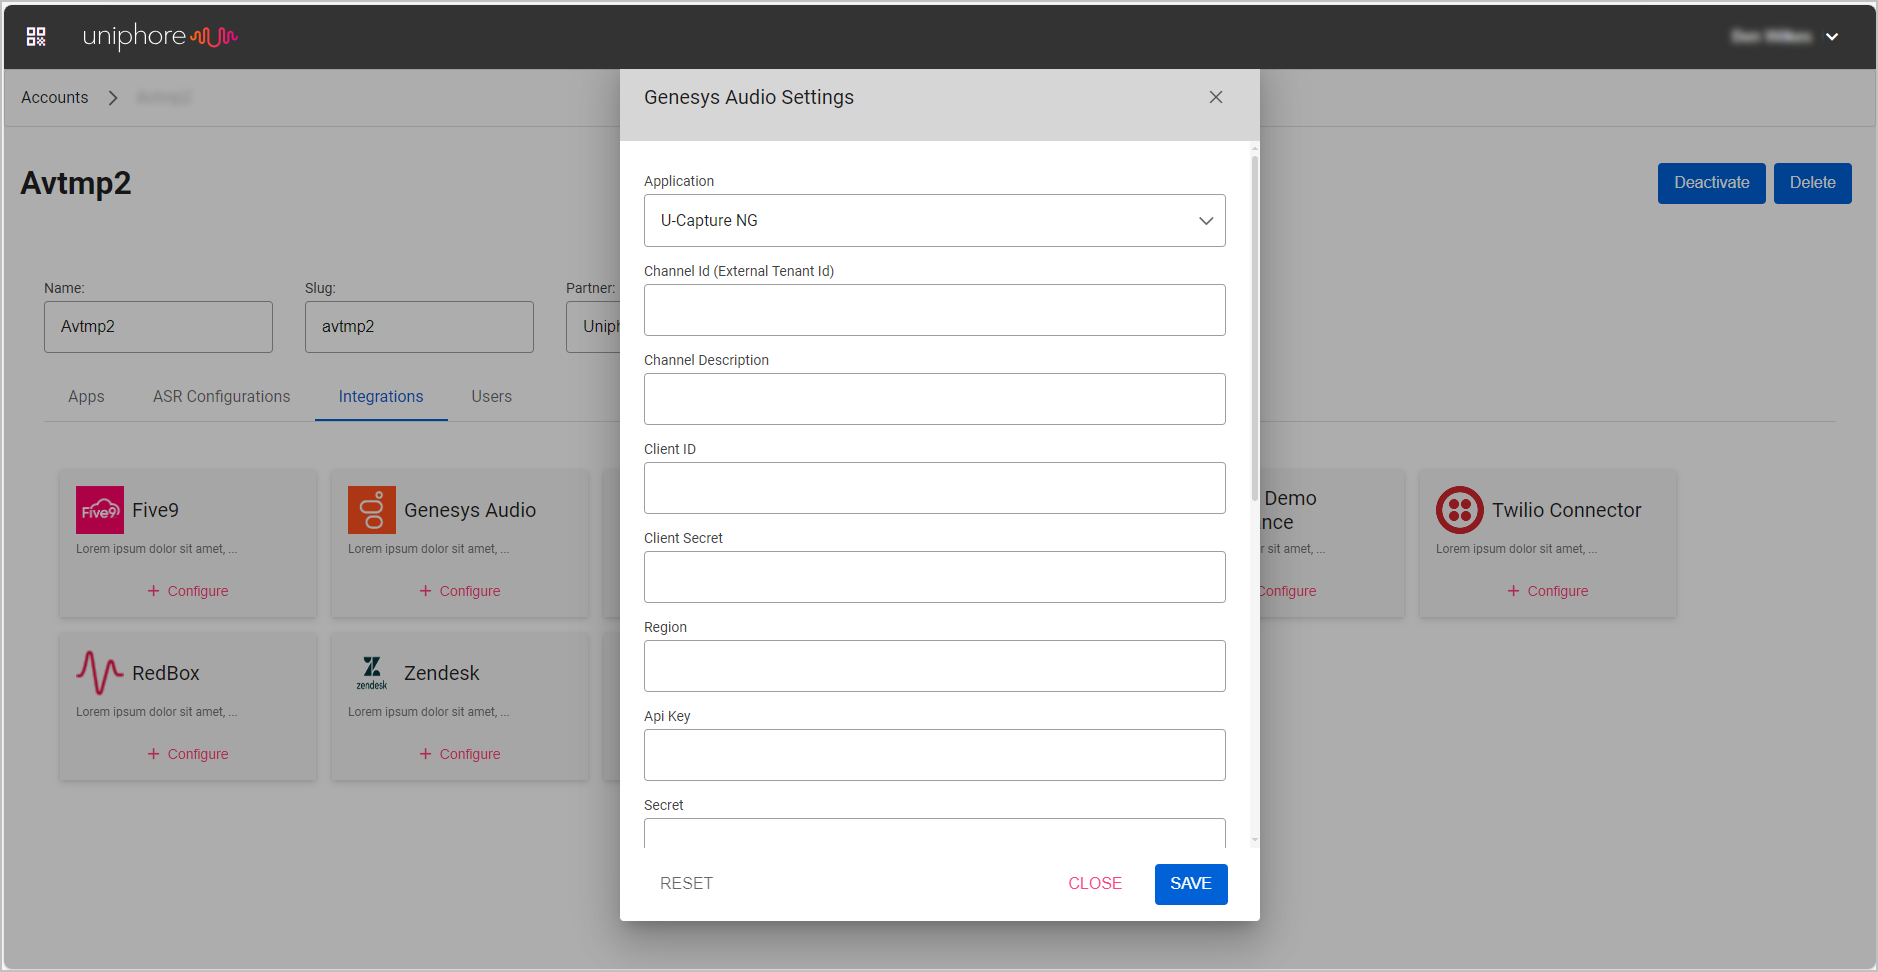The width and height of the screenshot is (1878, 972).
Task: Close the Genesys Audio Settings dialog with X
Action: (x=1216, y=97)
